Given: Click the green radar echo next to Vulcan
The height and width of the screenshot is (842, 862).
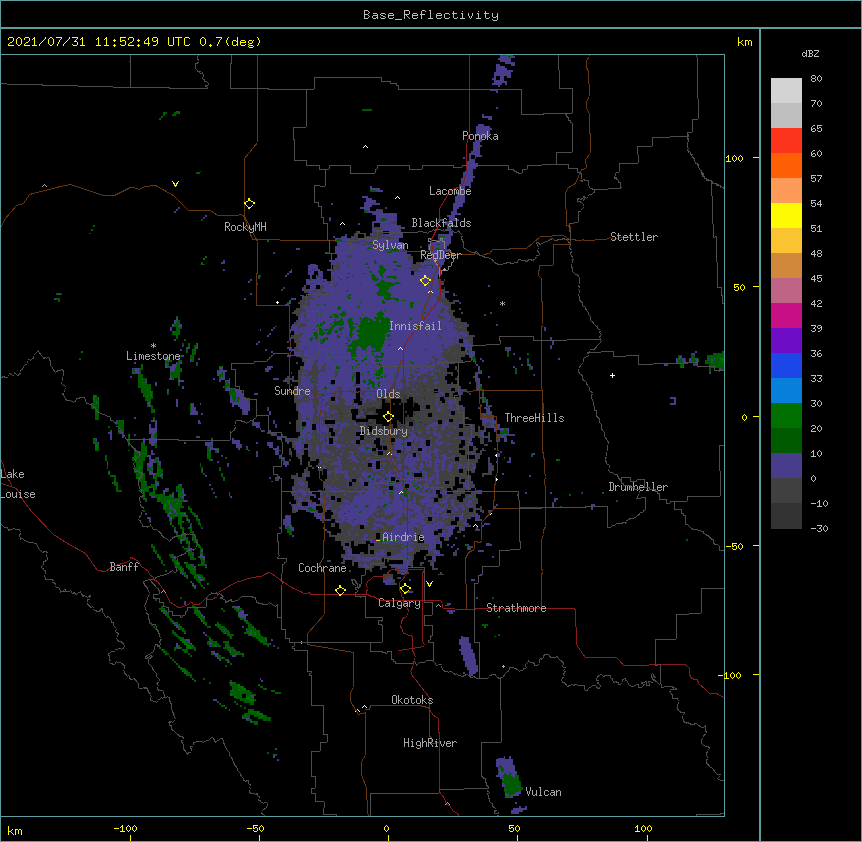Looking at the screenshot, I should 512,783.
